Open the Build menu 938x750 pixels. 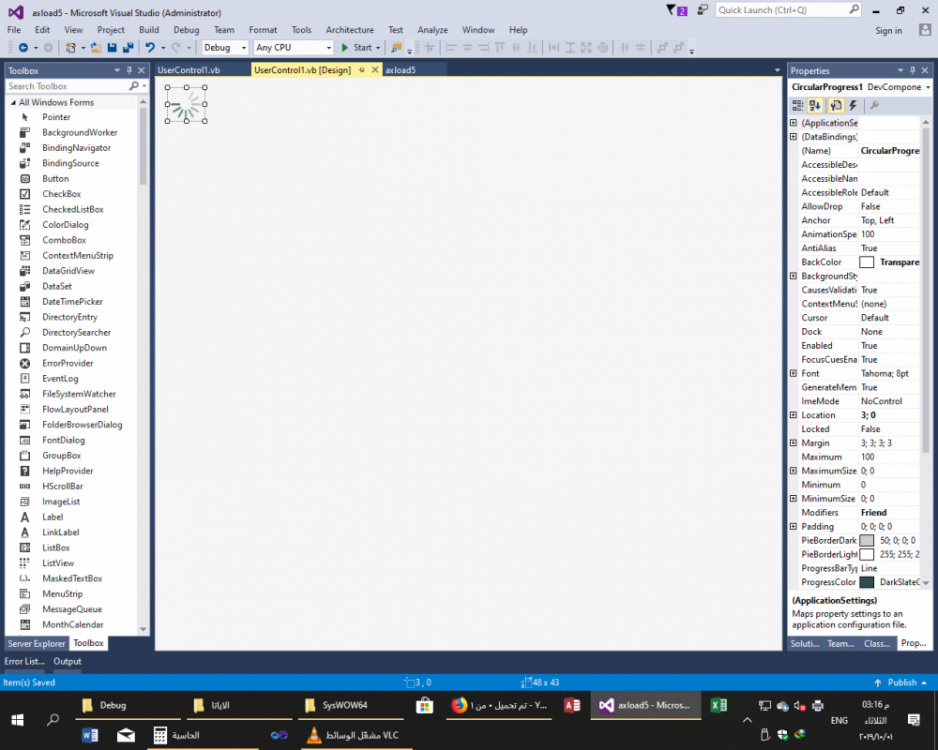click(149, 30)
